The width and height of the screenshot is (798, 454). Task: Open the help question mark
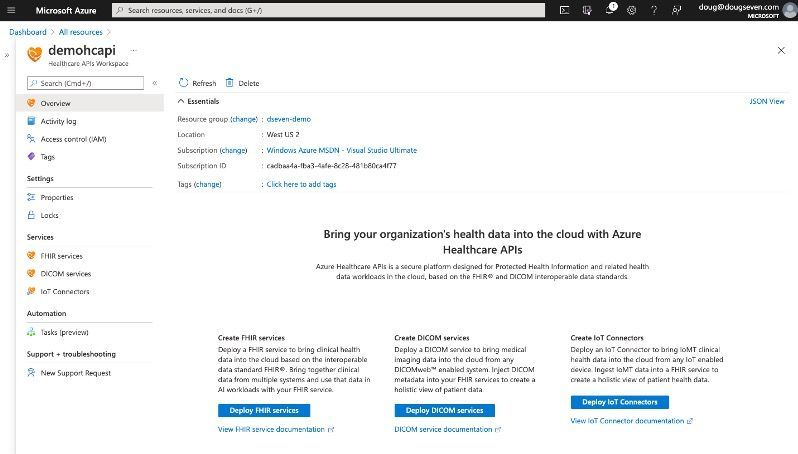pos(654,10)
